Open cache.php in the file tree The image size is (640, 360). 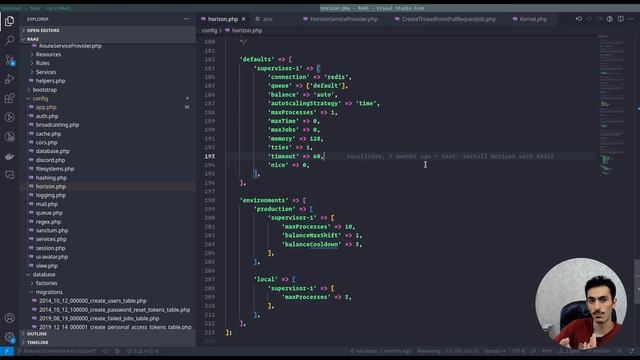tap(48, 134)
